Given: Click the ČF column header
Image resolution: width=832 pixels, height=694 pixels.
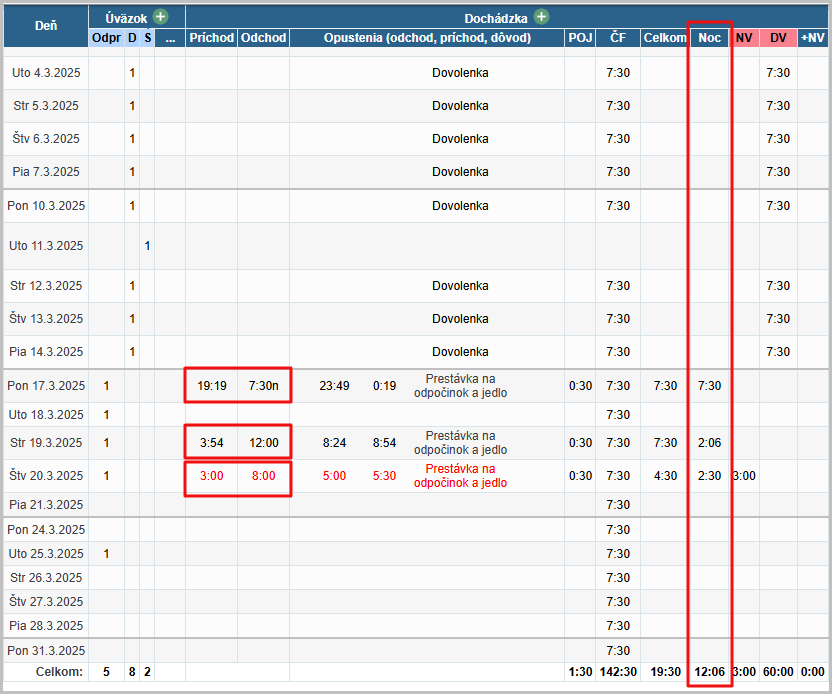Looking at the screenshot, I should pyautogui.click(x=618, y=38).
